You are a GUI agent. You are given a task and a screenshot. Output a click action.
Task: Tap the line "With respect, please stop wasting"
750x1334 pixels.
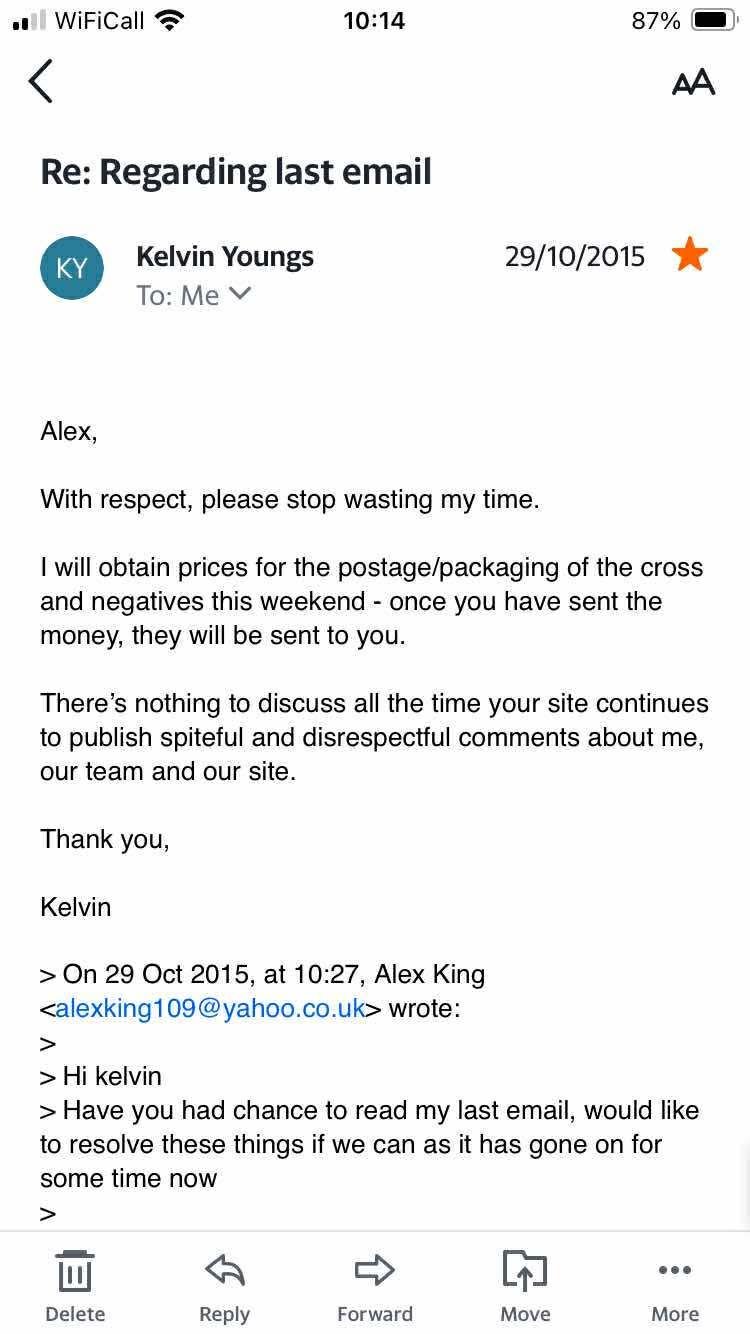click(289, 499)
